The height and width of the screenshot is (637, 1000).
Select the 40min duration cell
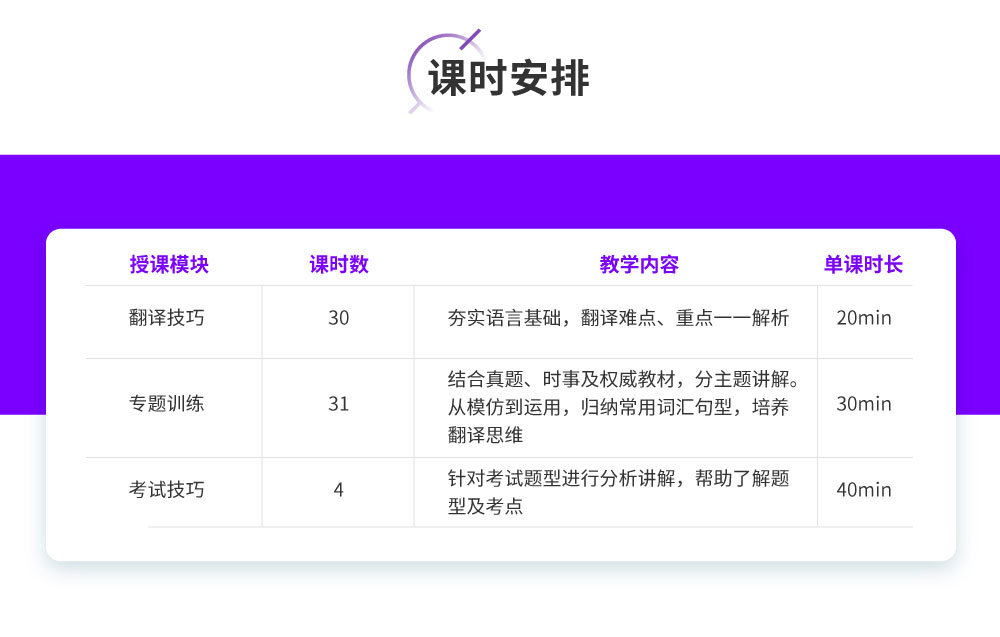tap(863, 490)
